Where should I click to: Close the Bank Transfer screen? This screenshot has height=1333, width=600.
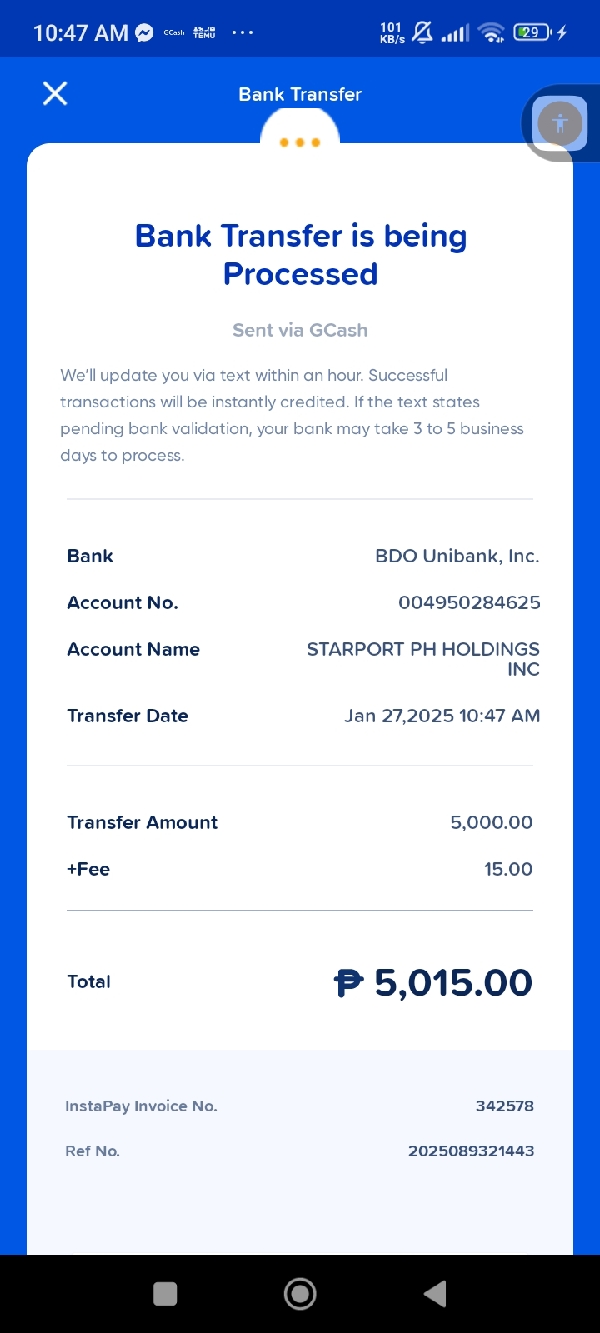click(x=55, y=94)
